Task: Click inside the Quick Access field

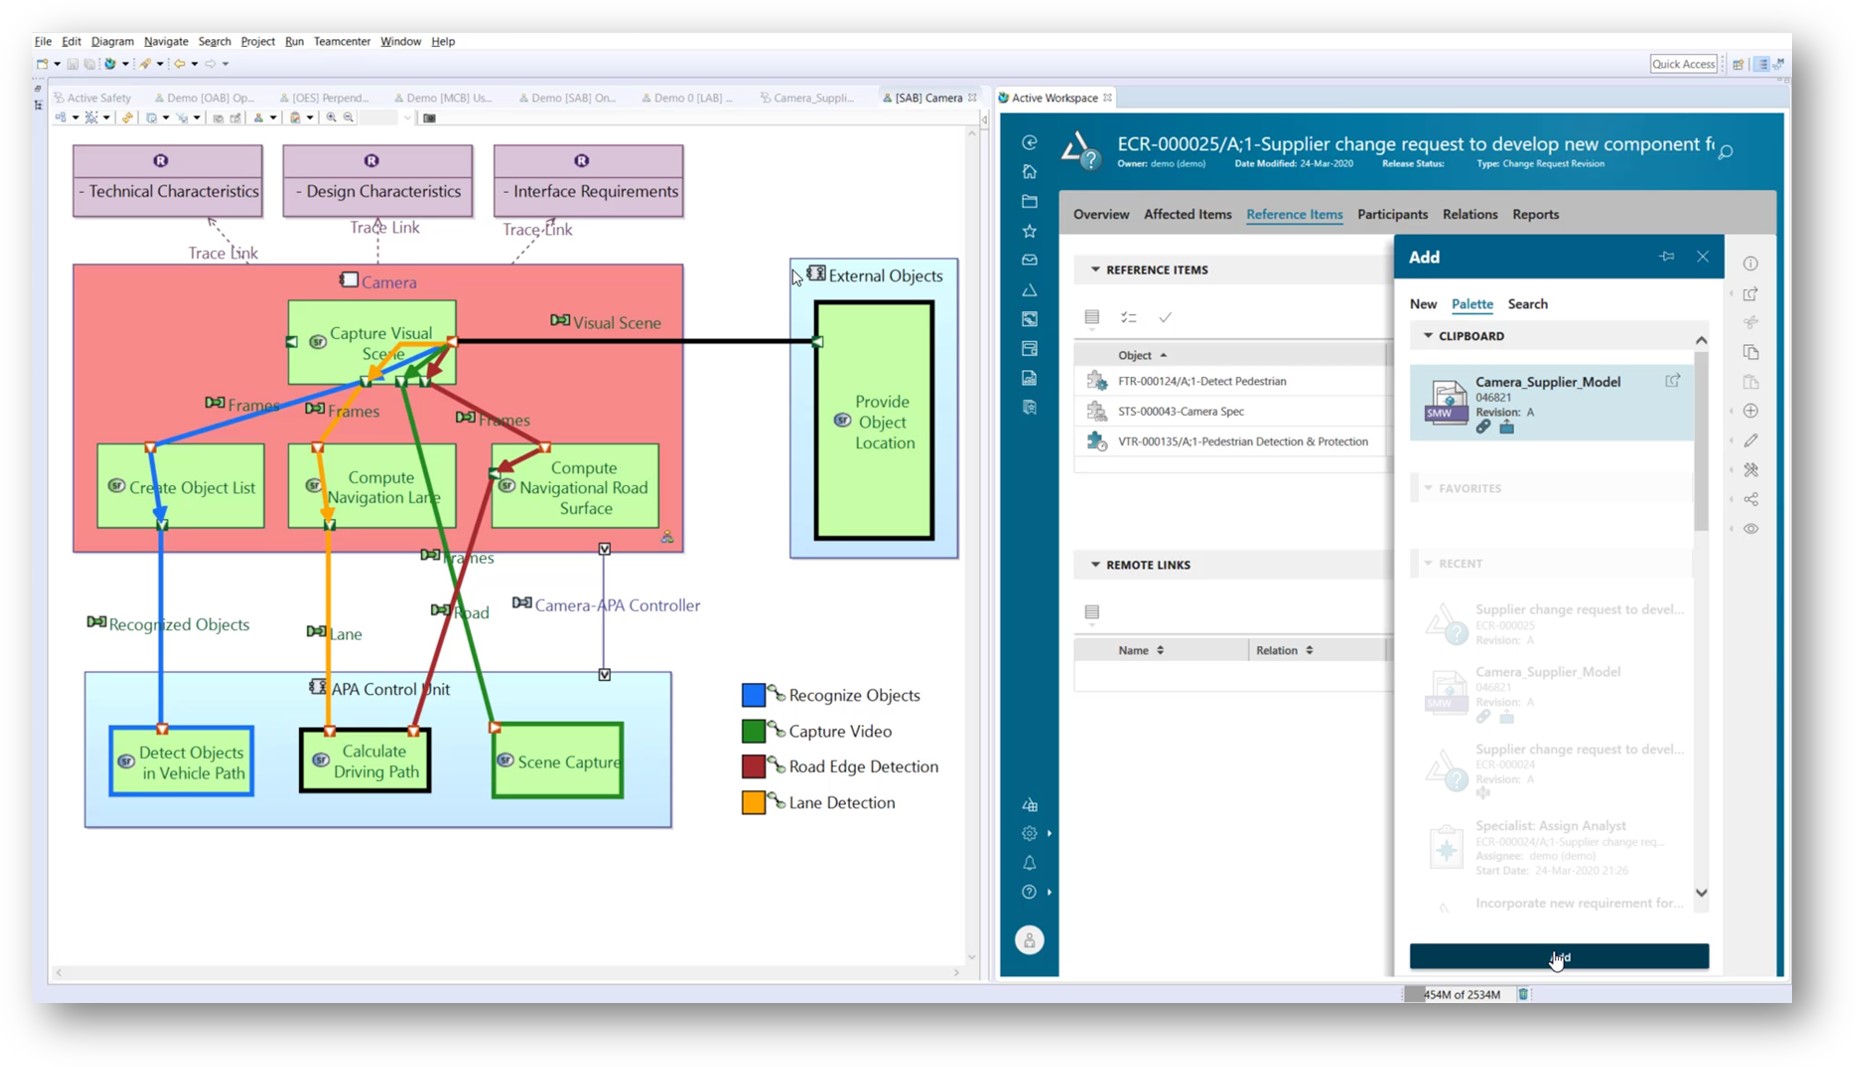Action: pos(1683,63)
